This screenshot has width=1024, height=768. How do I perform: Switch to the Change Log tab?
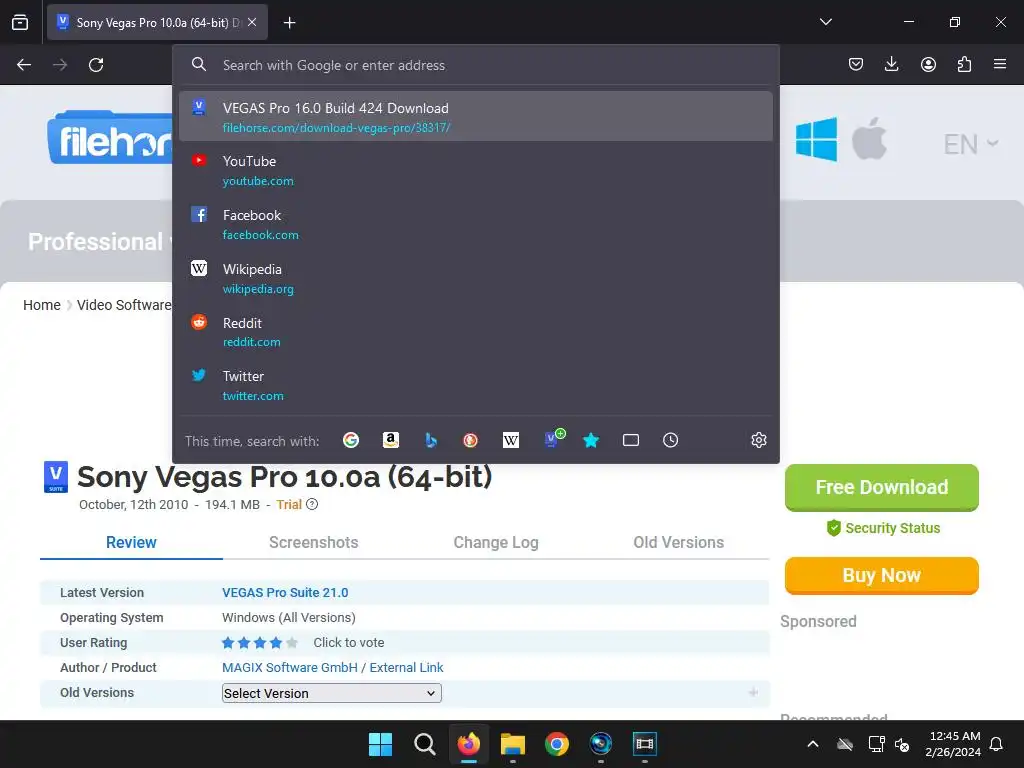tap(496, 542)
